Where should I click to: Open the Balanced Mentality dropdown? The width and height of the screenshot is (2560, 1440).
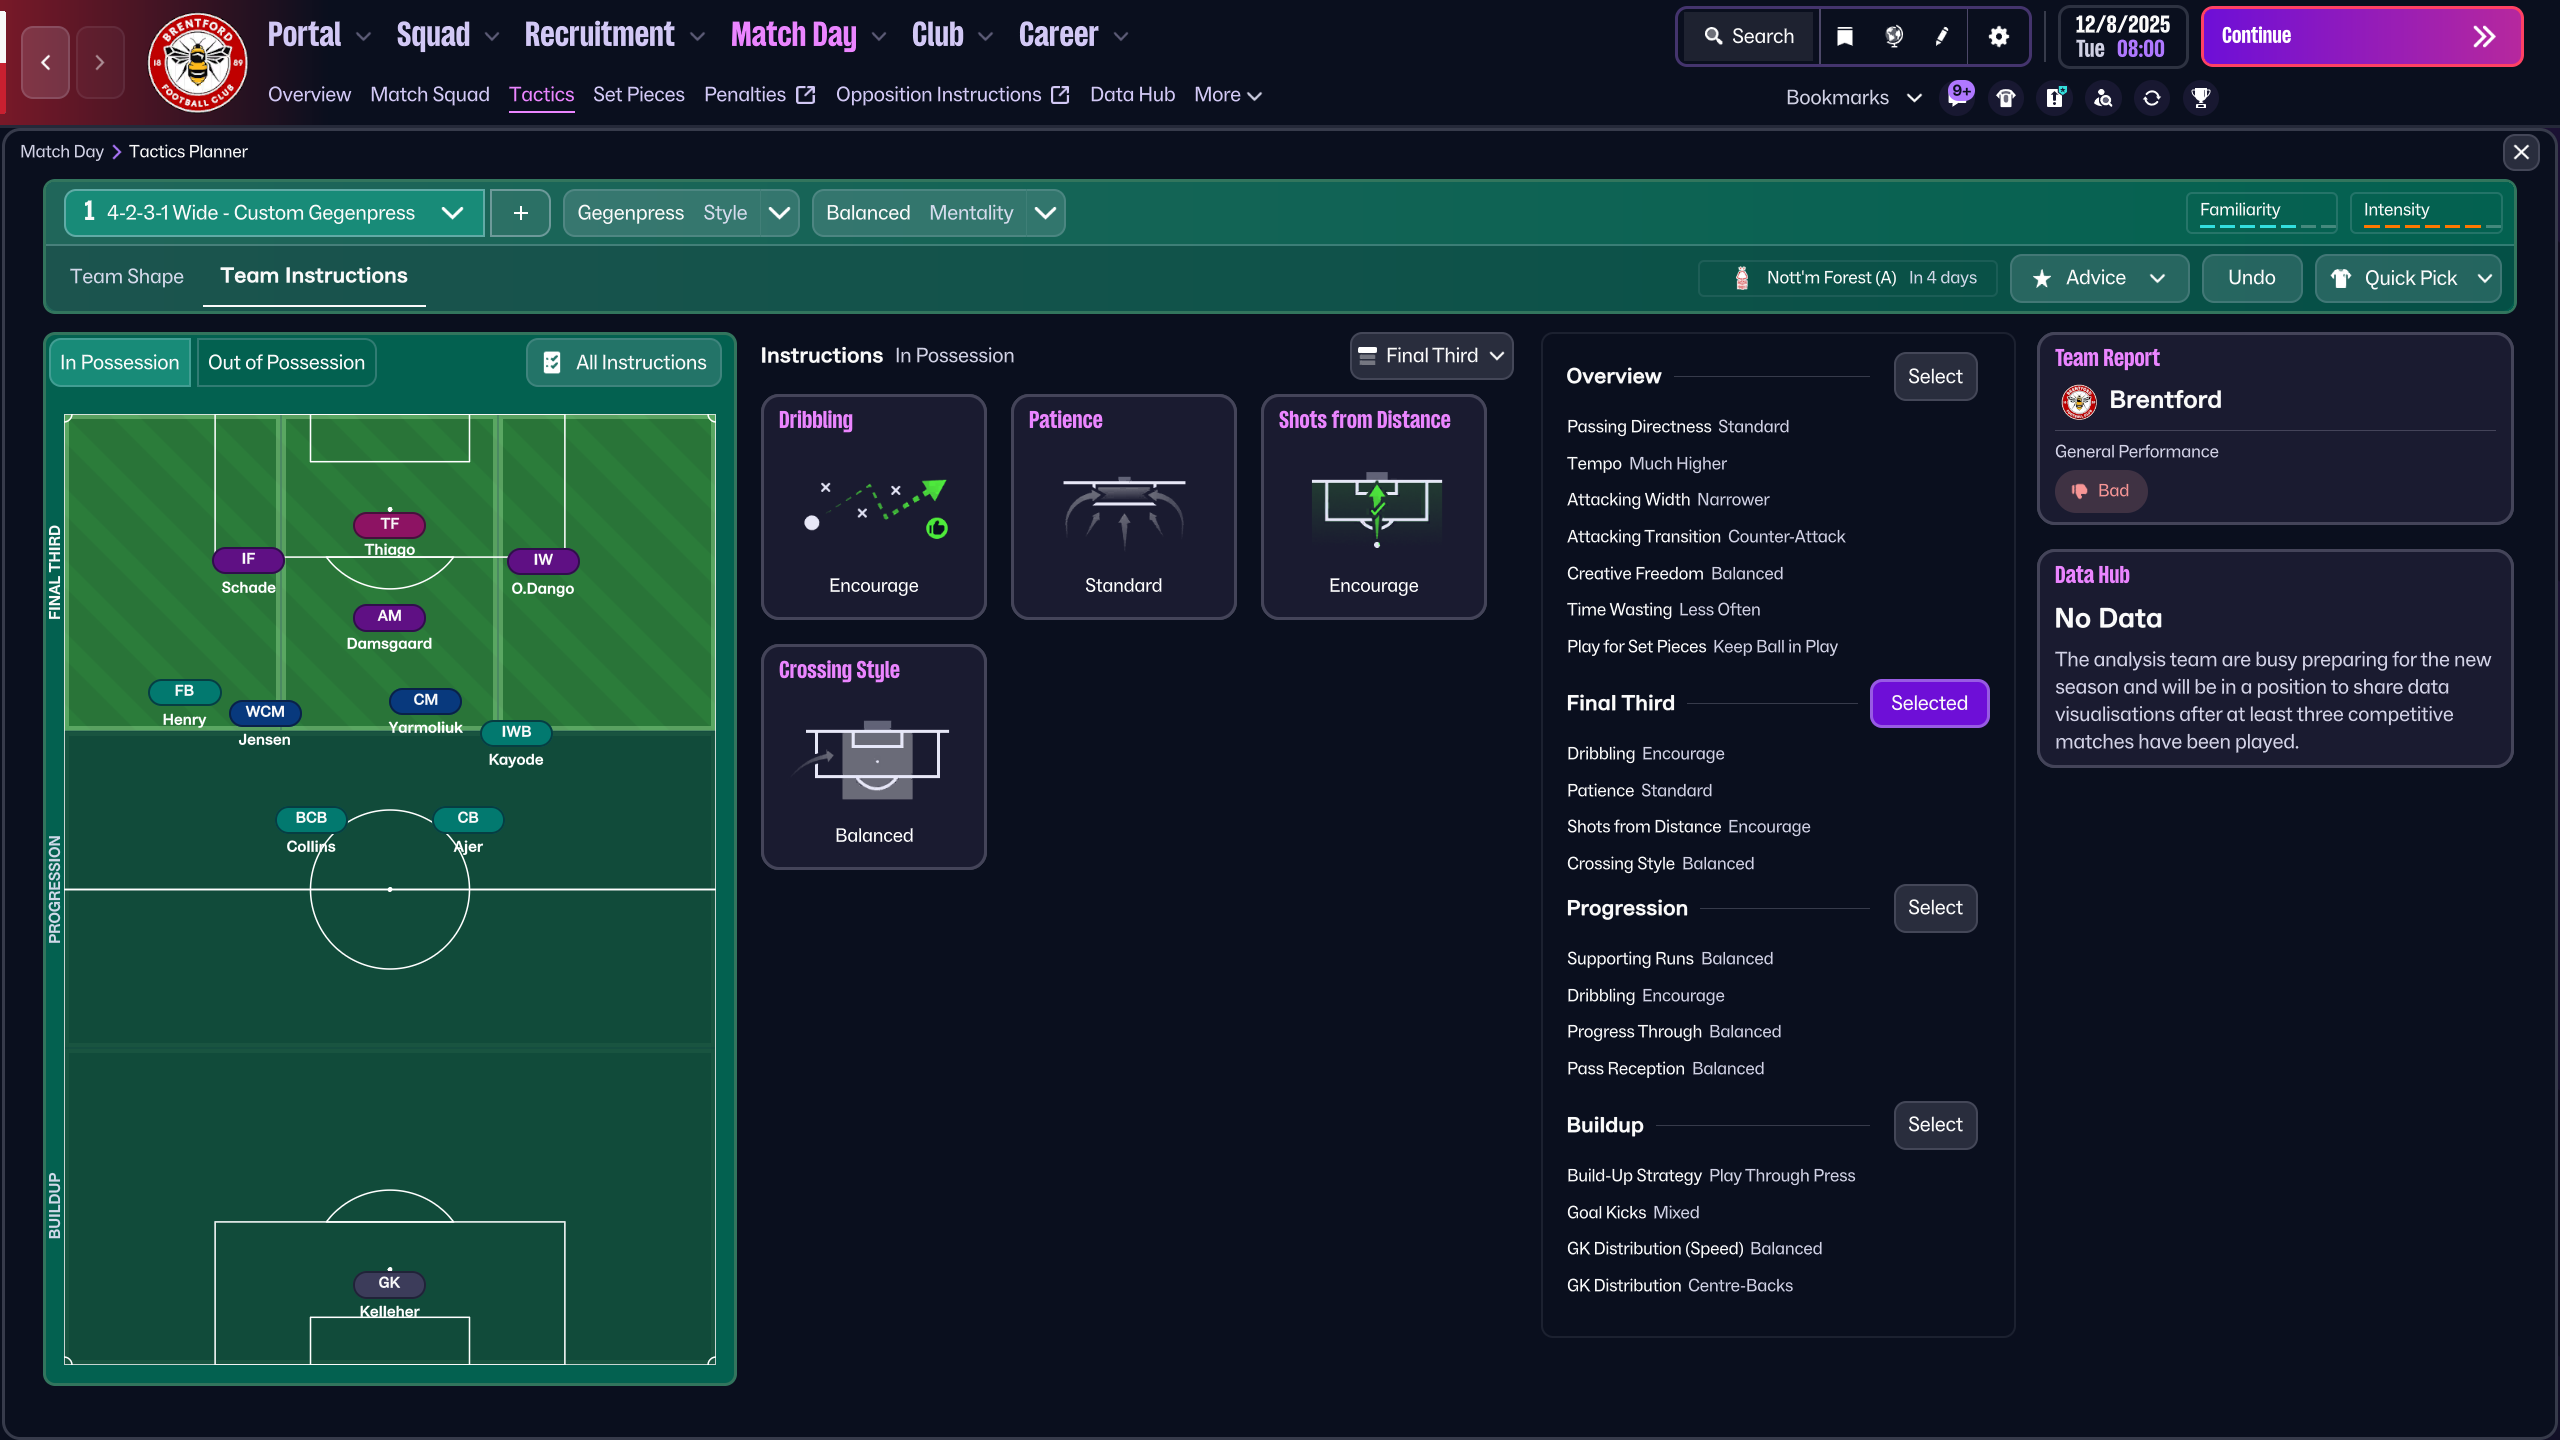pos(938,213)
